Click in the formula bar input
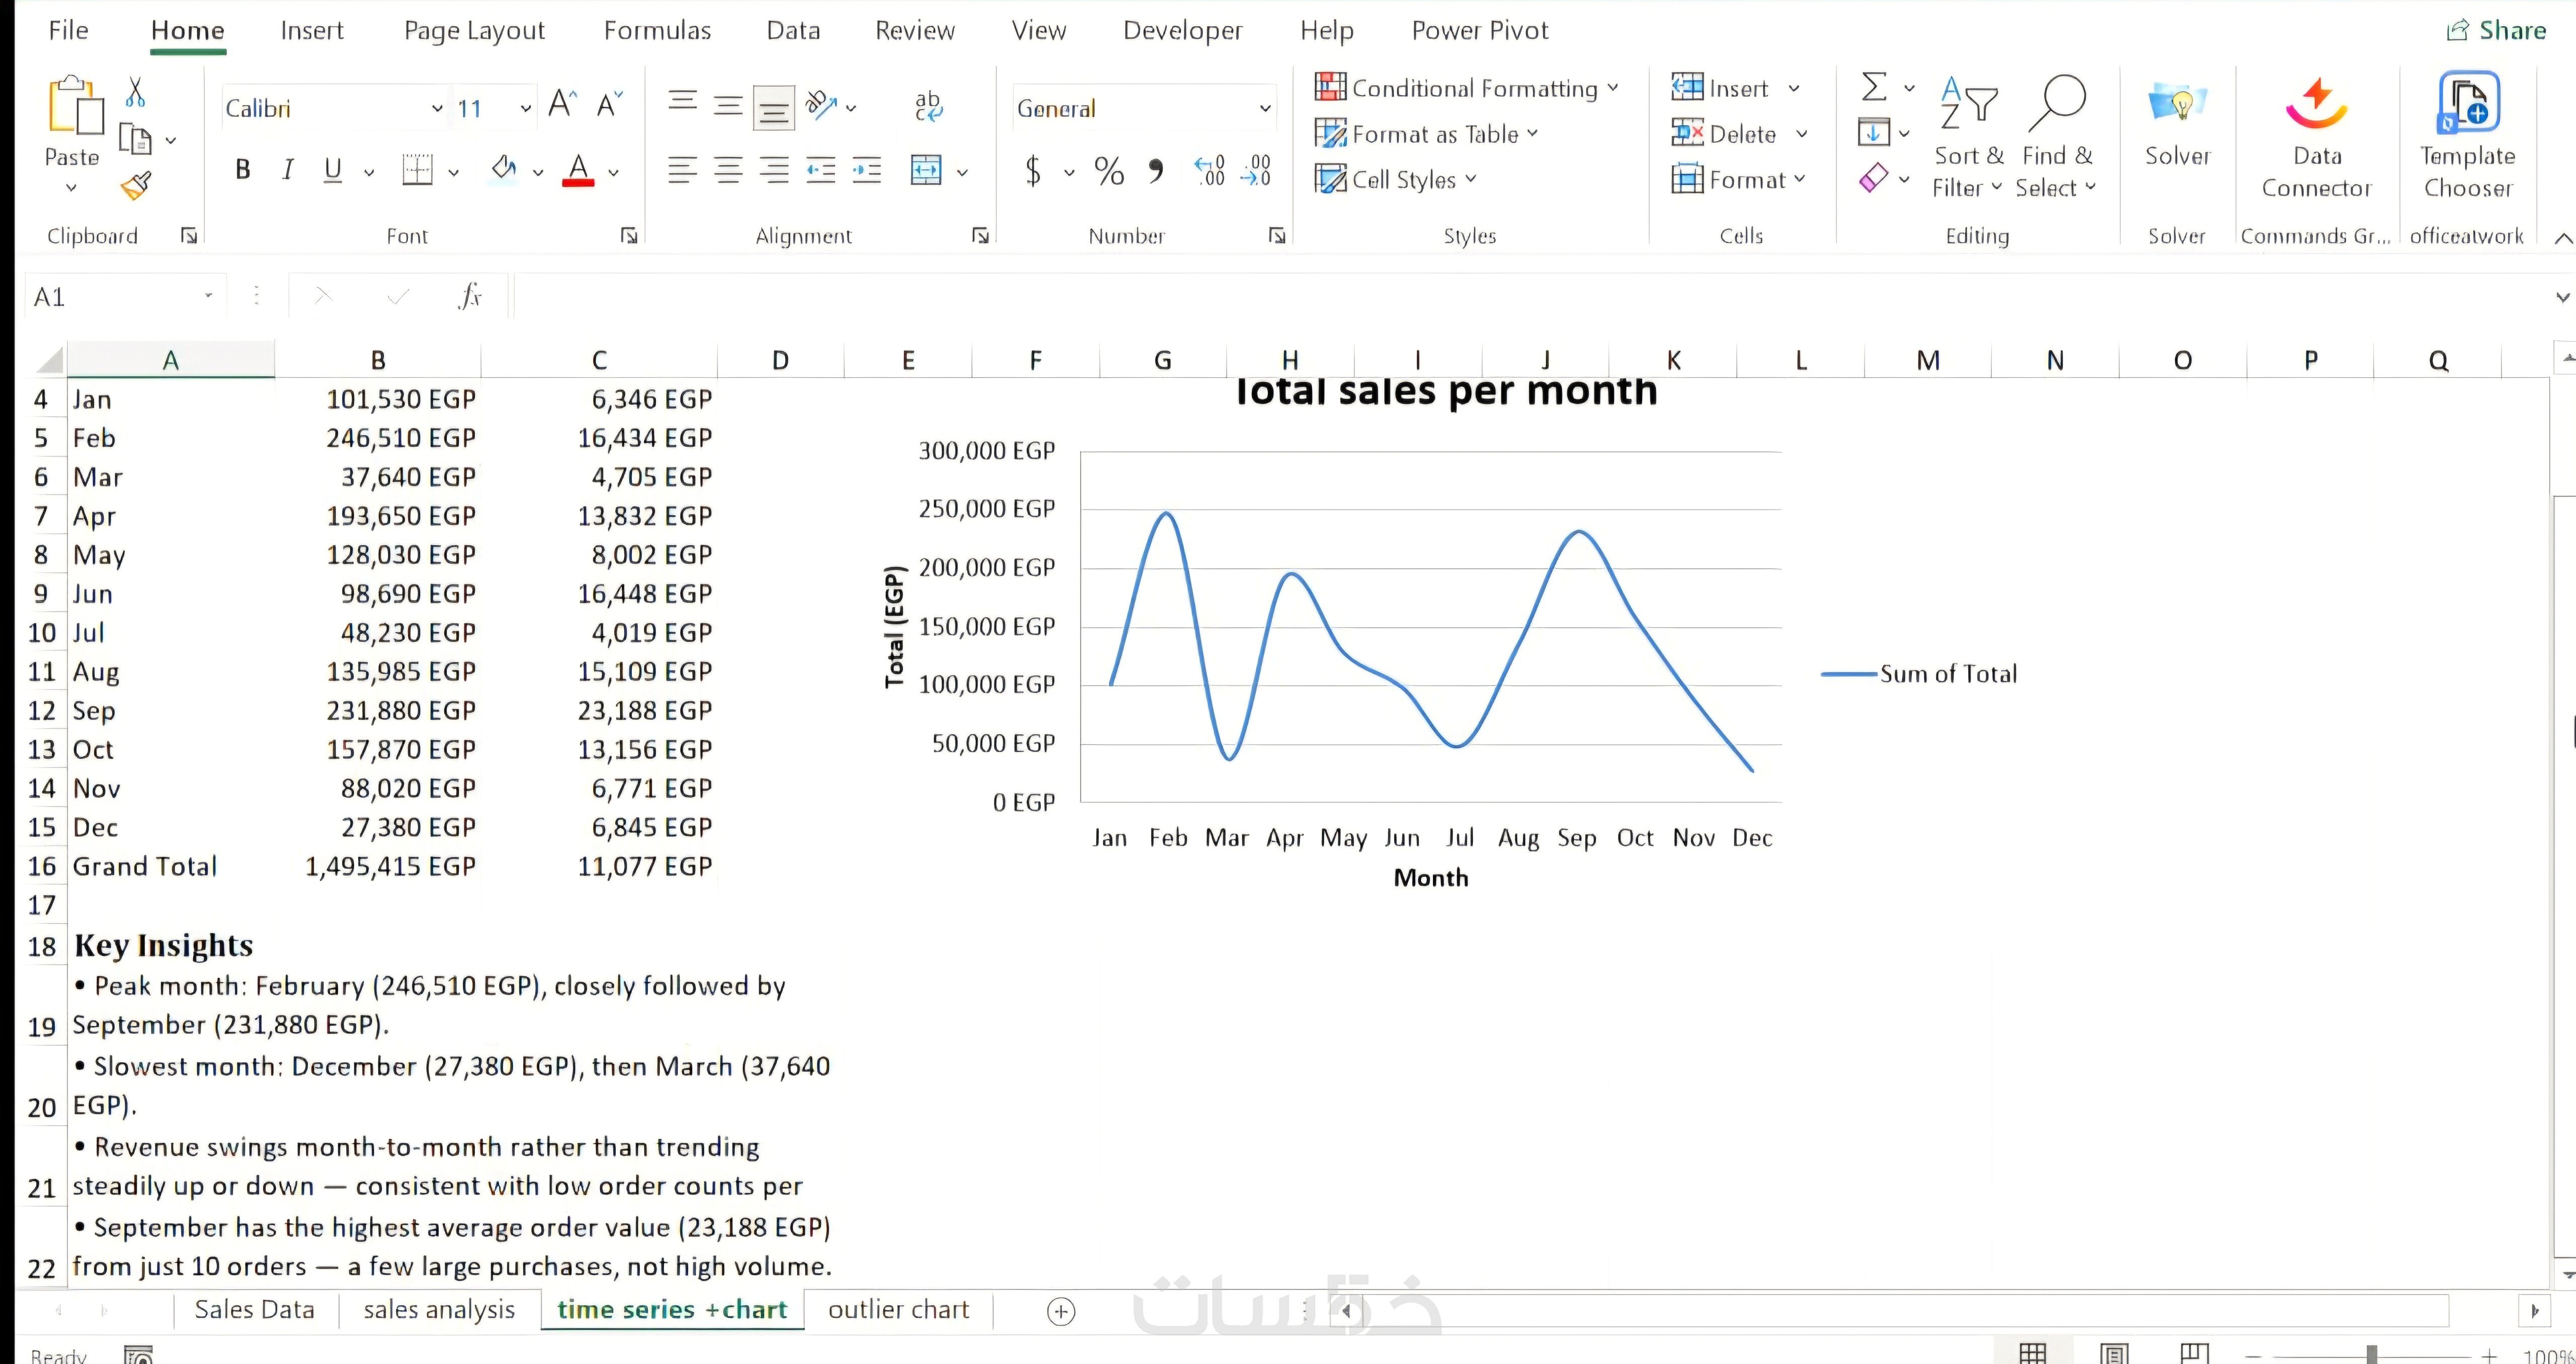 point(1530,296)
